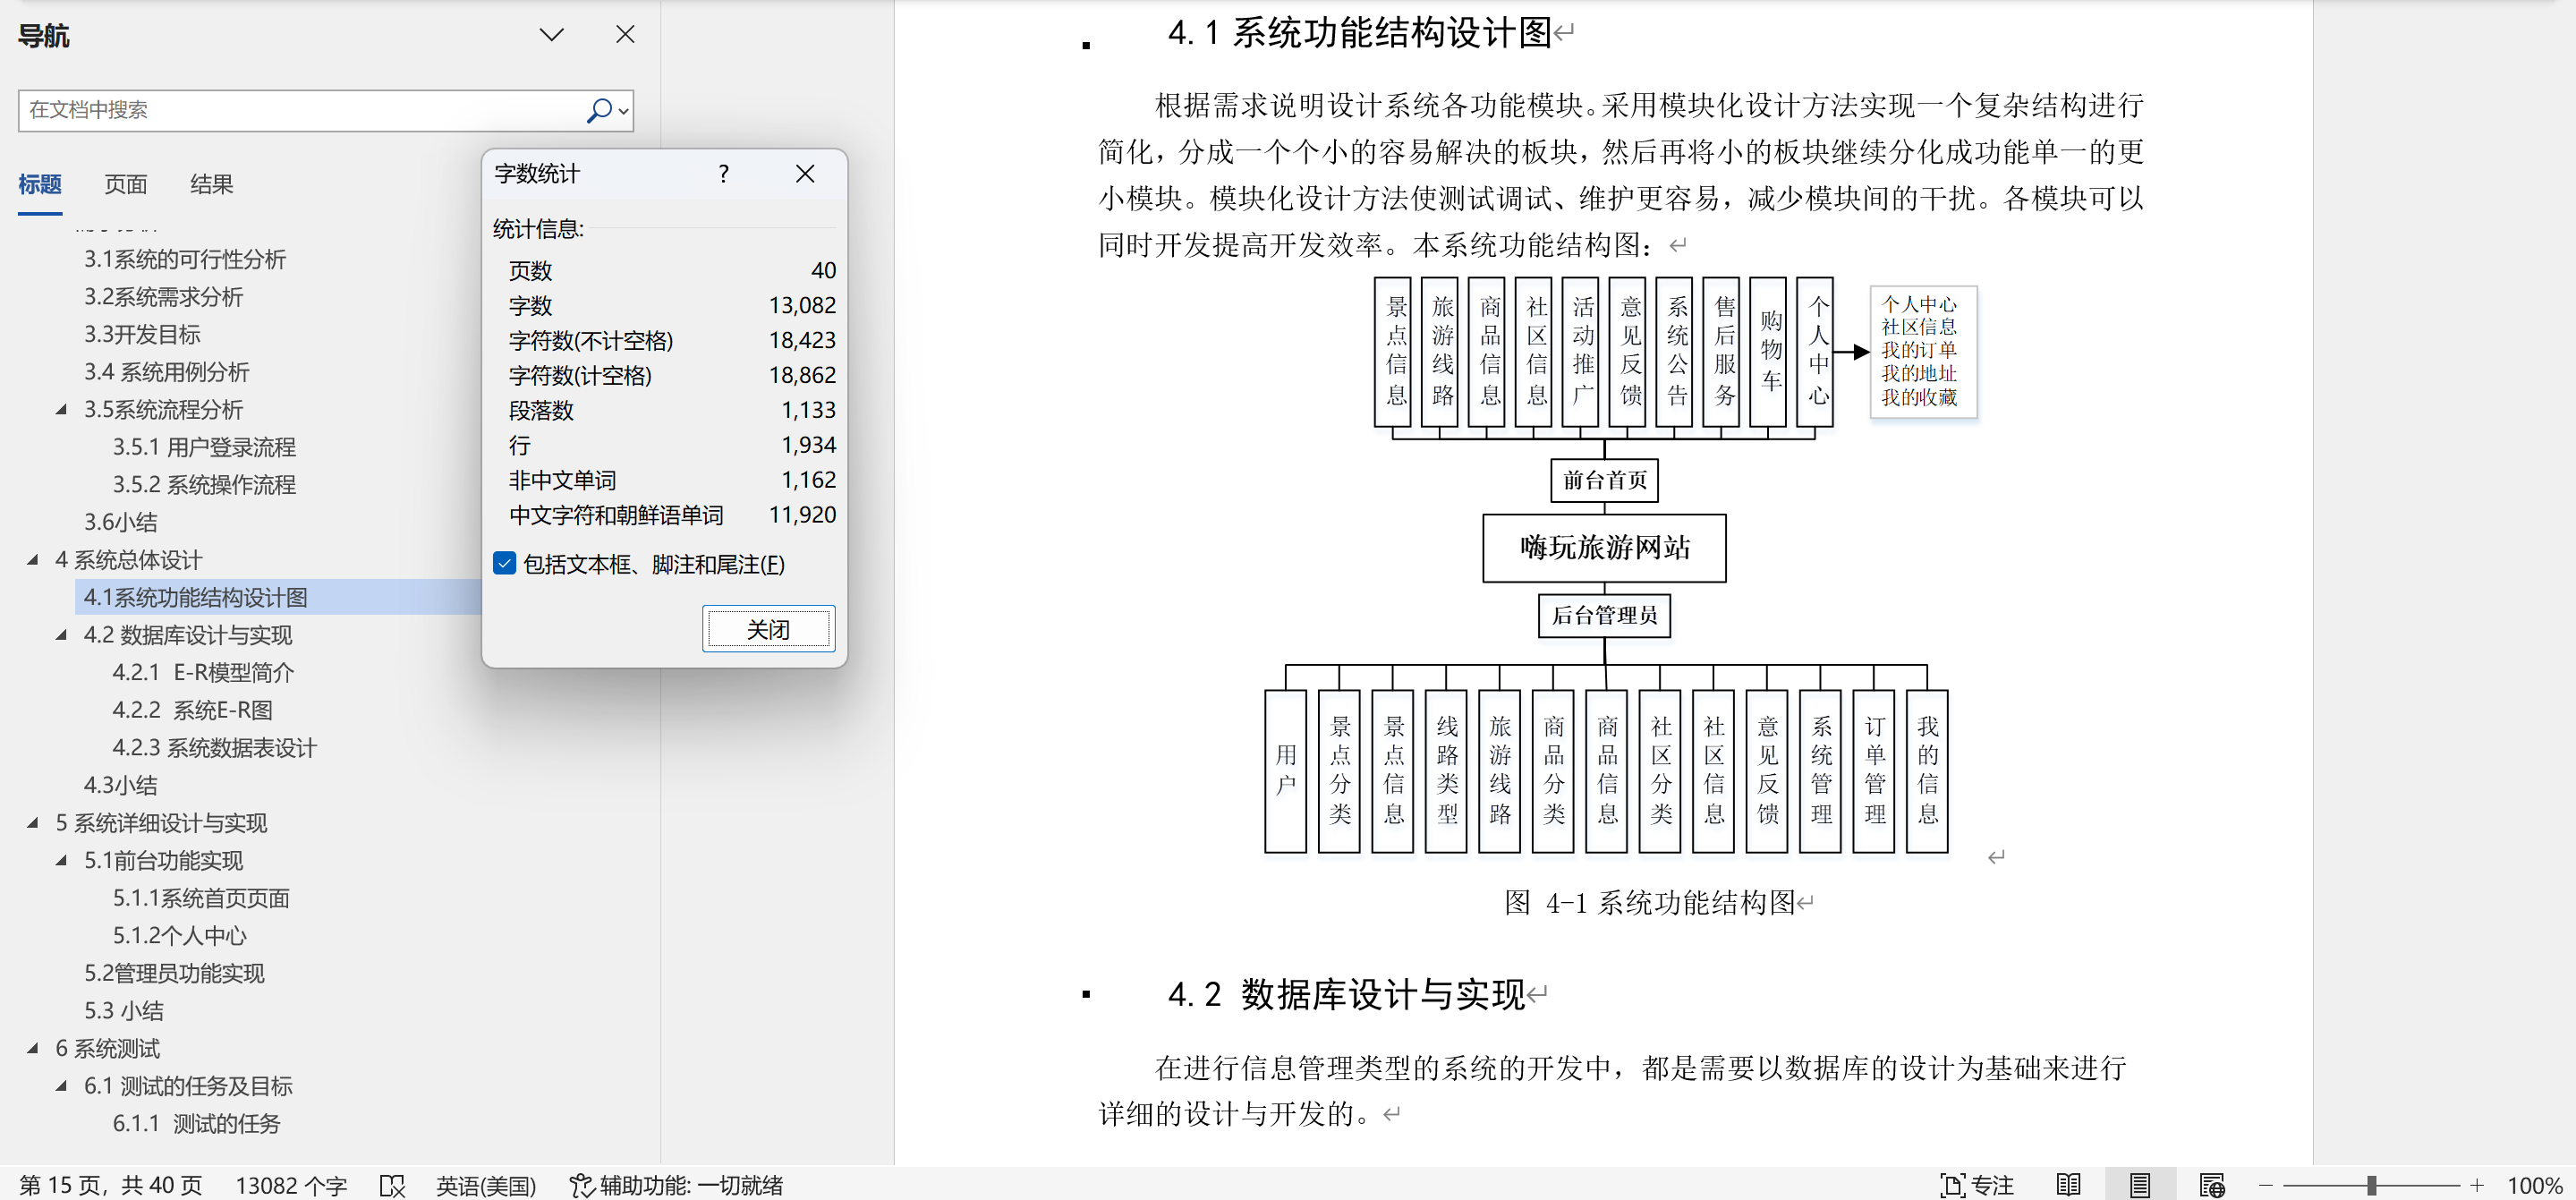The height and width of the screenshot is (1200, 2576).
Task: Go to heading 3.3开发目标
Action: tap(142, 334)
